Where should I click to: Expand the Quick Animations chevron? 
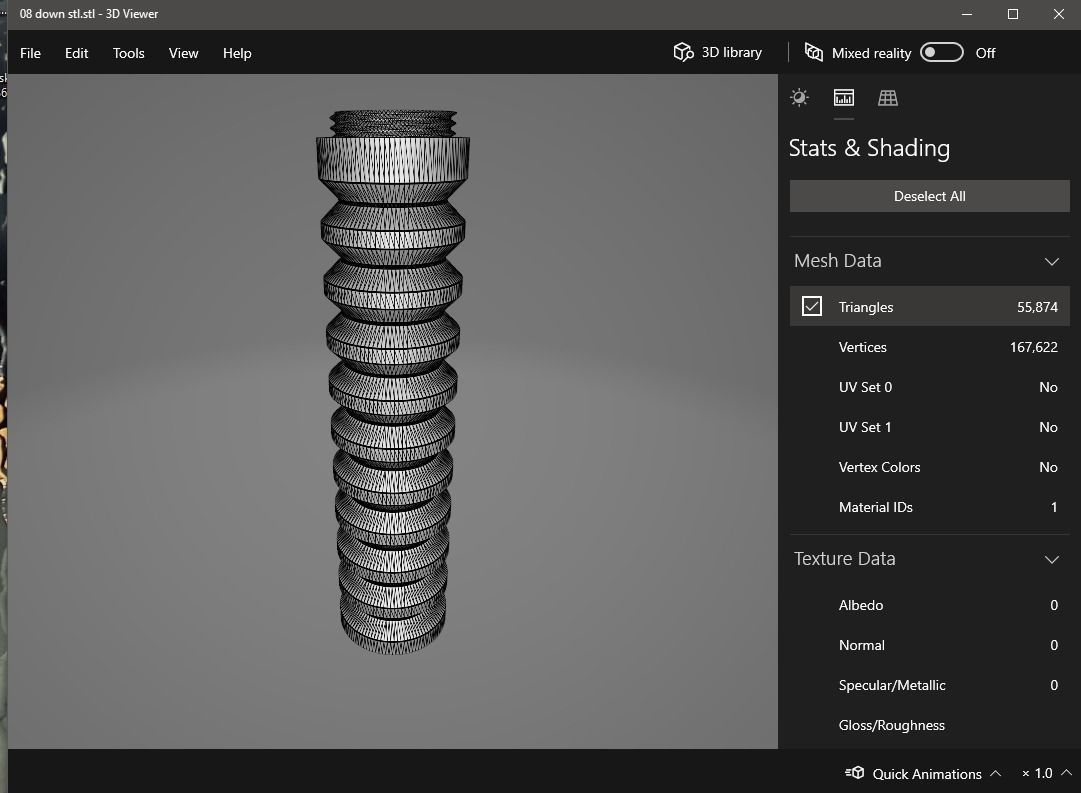click(x=996, y=773)
